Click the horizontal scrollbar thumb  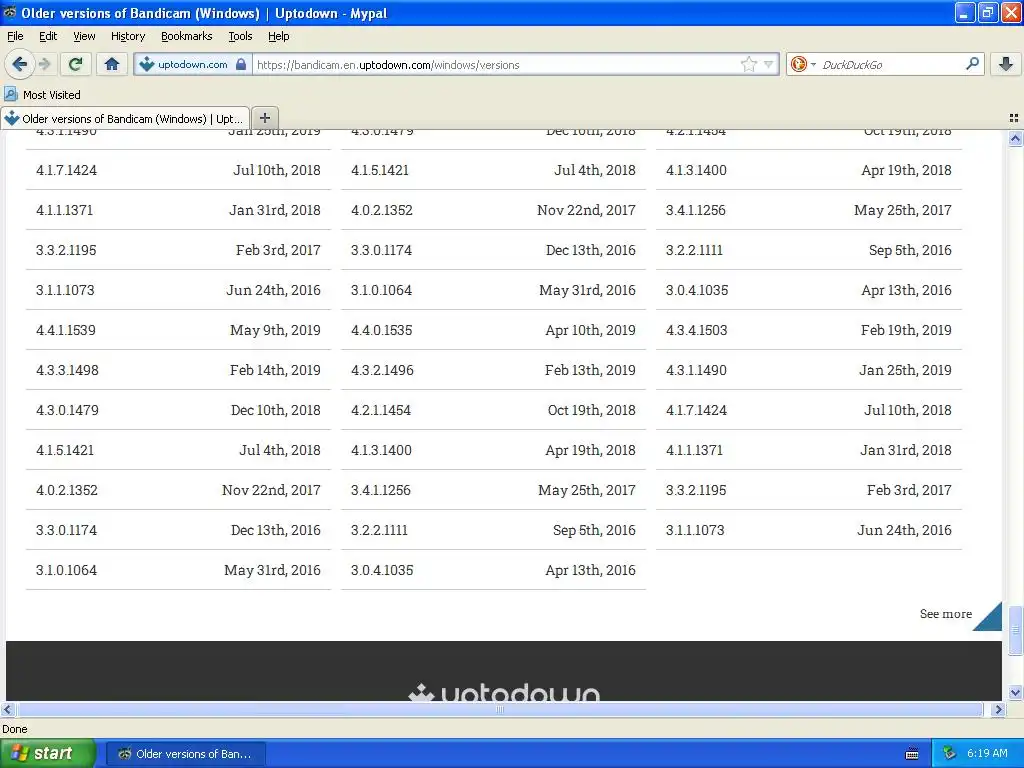(x=500, y=709)
